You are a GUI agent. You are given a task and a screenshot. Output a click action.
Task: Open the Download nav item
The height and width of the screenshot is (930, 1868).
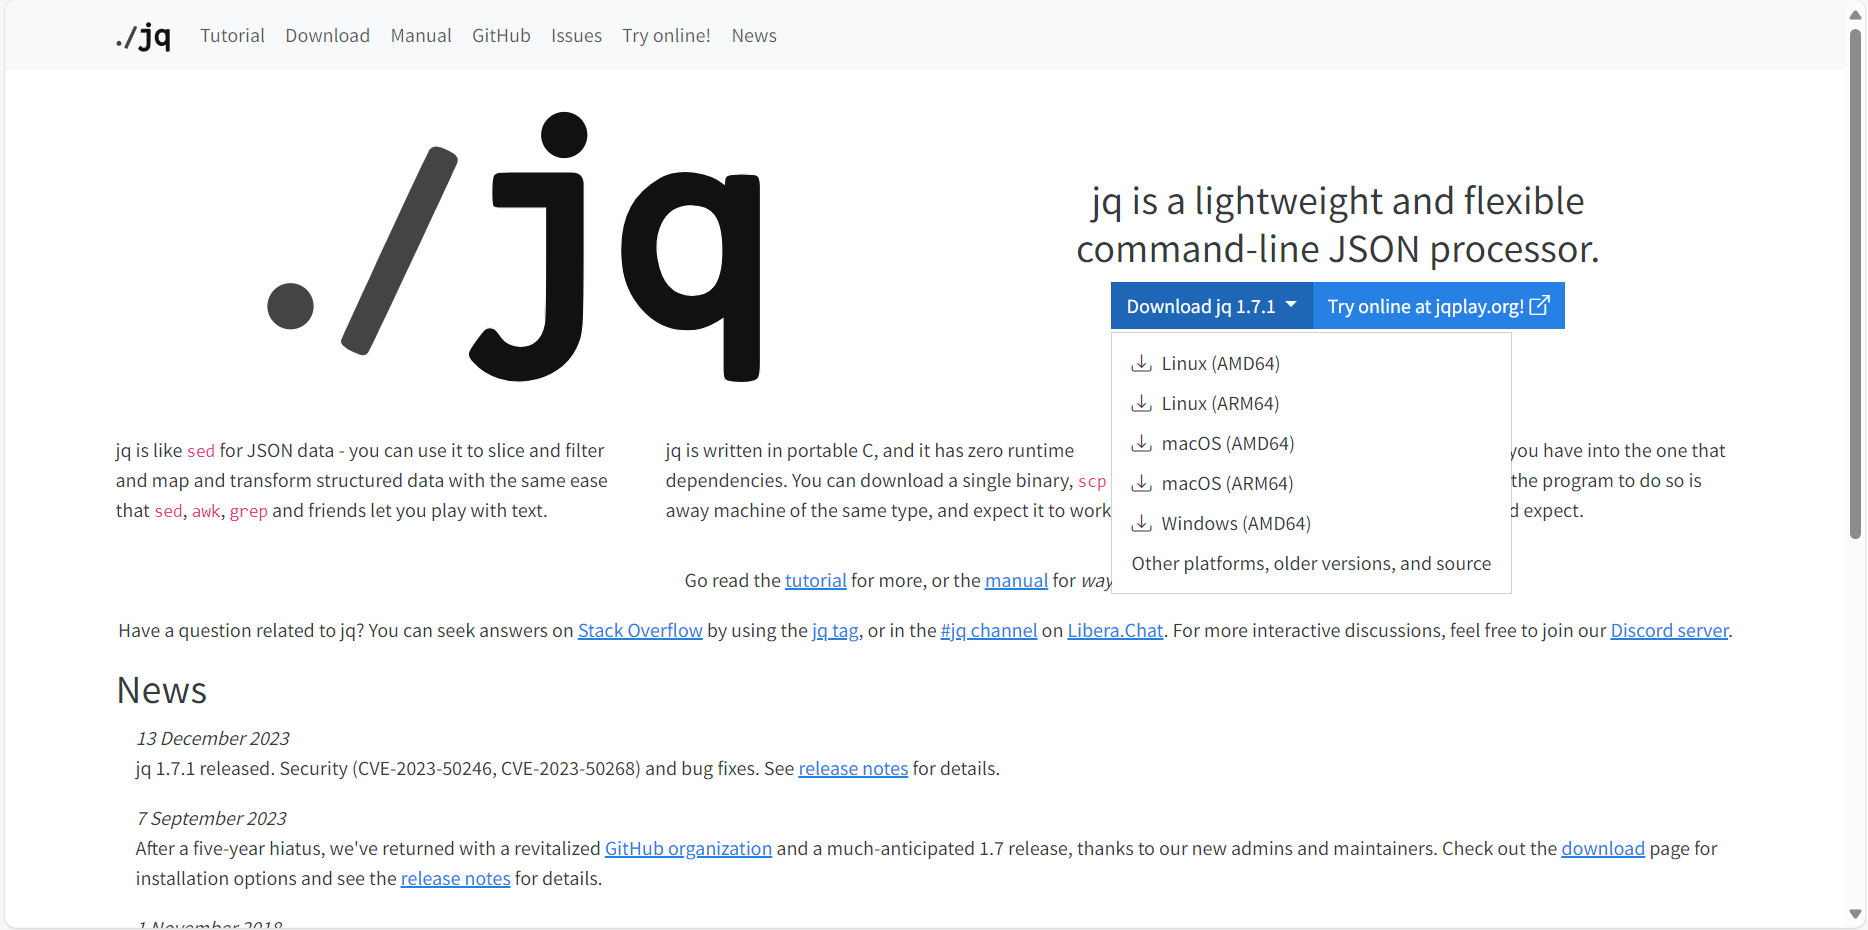click(327, 36)
